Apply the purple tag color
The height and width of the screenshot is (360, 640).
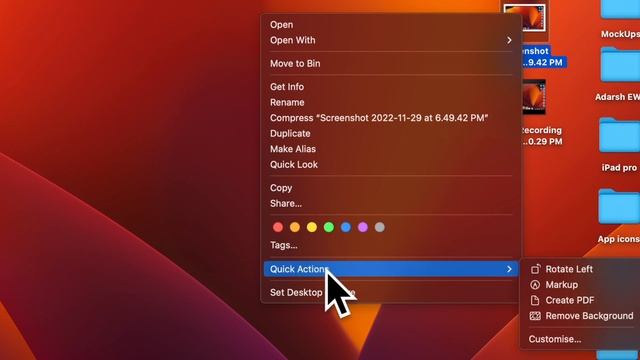[363, 227]
